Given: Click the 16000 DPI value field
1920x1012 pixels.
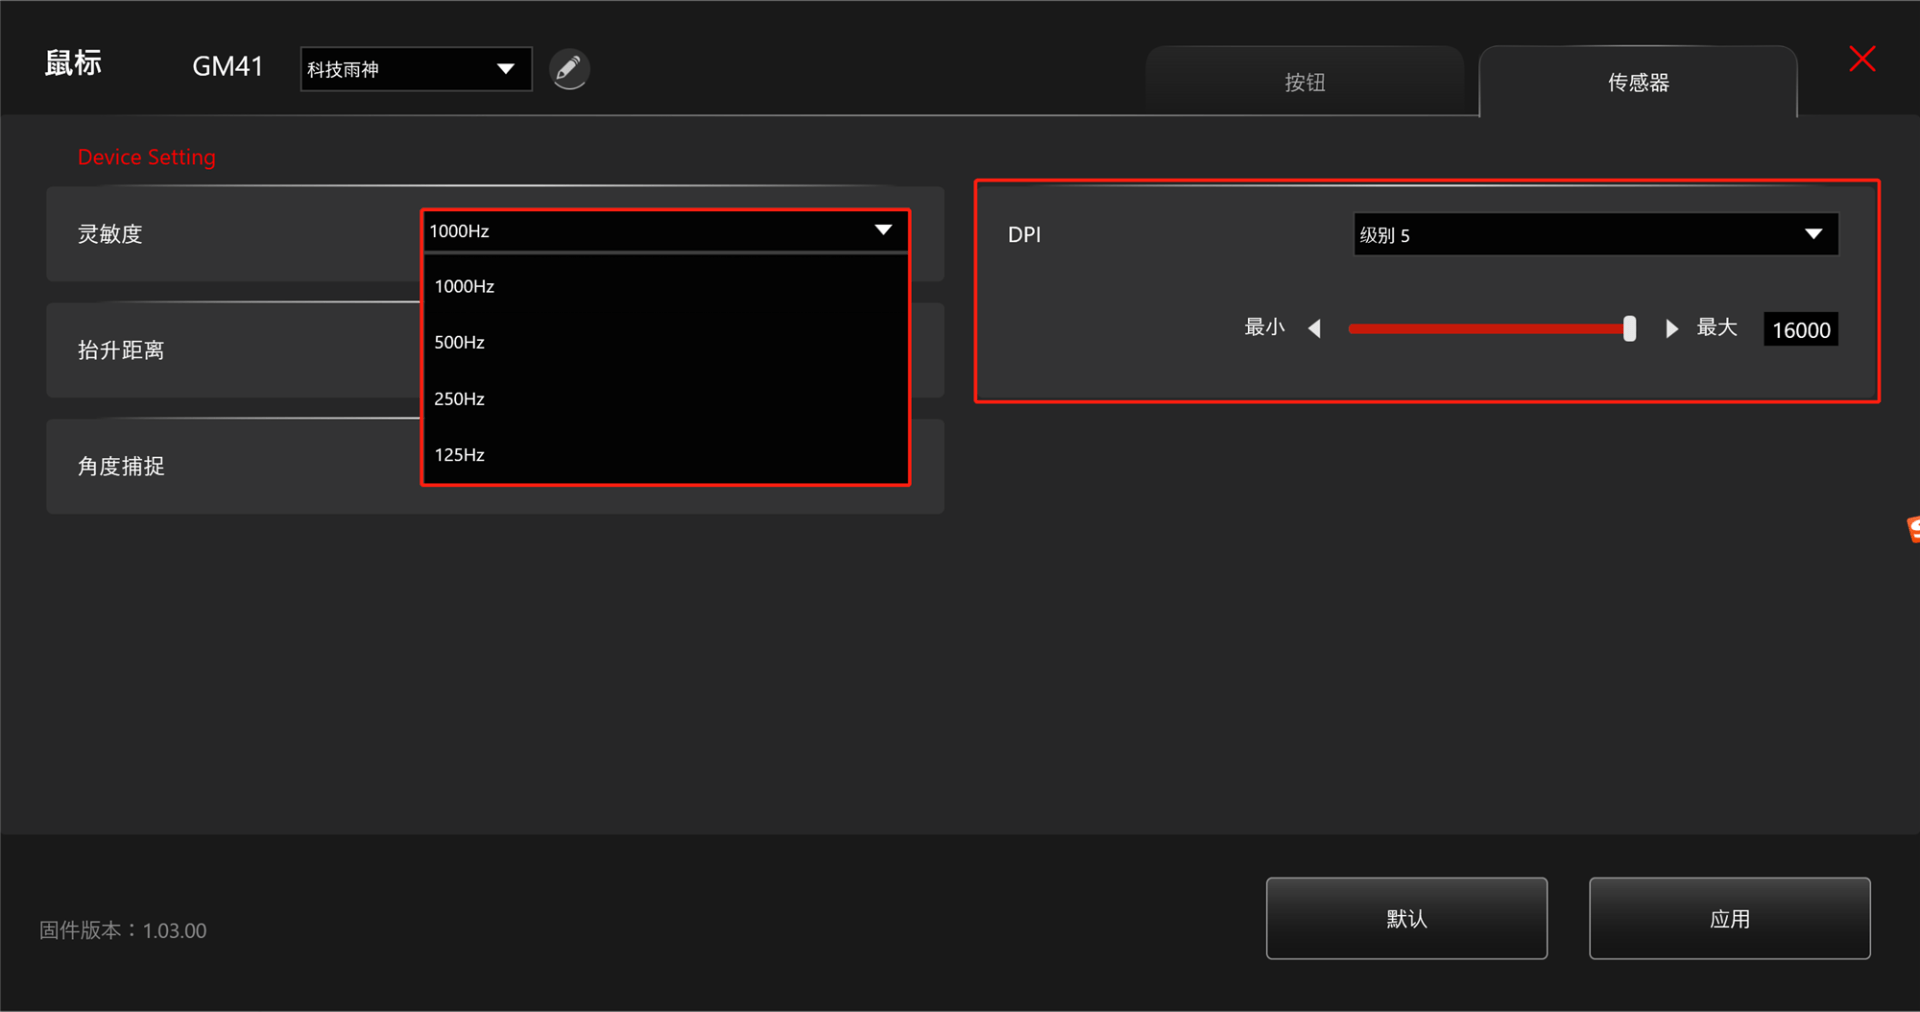Looking at the screenshot, I should point(1800,329).
